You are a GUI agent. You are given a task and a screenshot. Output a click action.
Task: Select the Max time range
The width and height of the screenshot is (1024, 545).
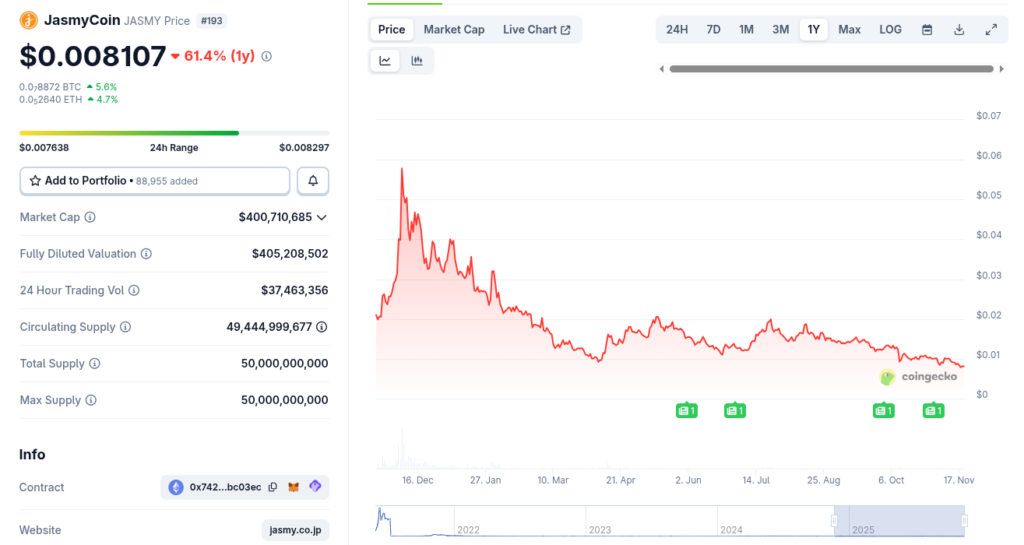[849, 30]
